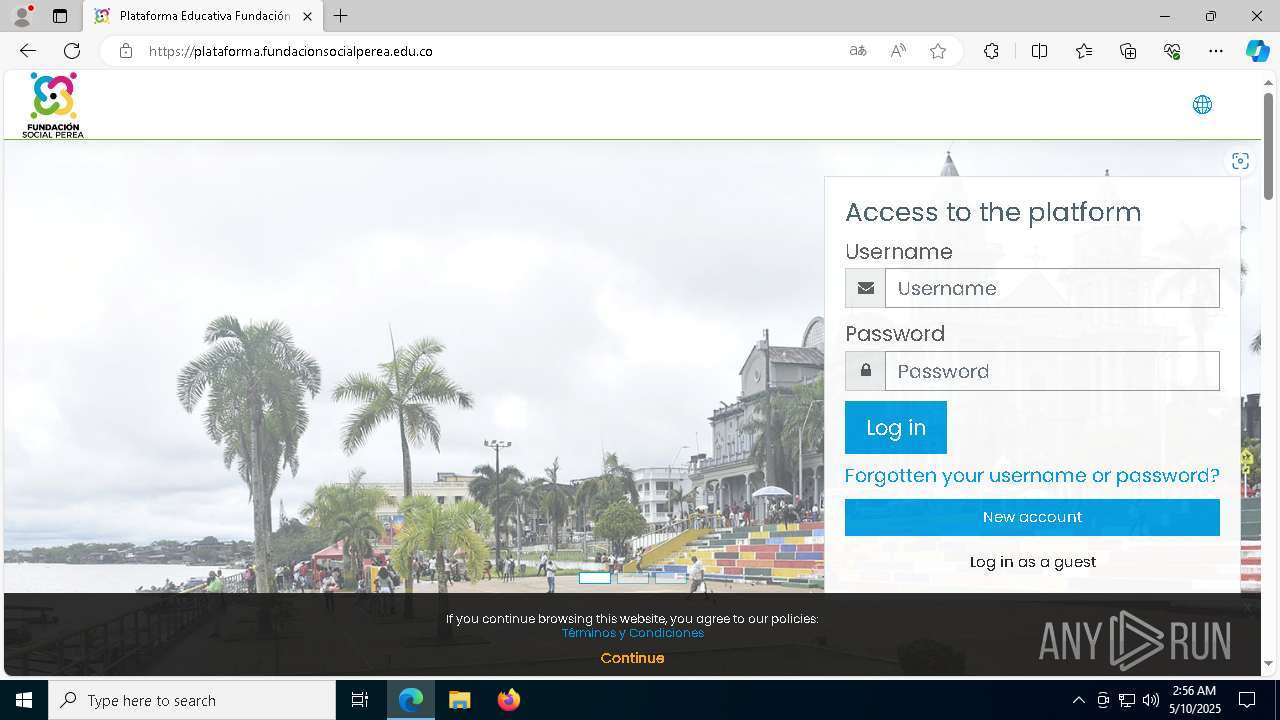Click the Fundación Social Perea logo
1280x720 pixels.
point(53,105)
